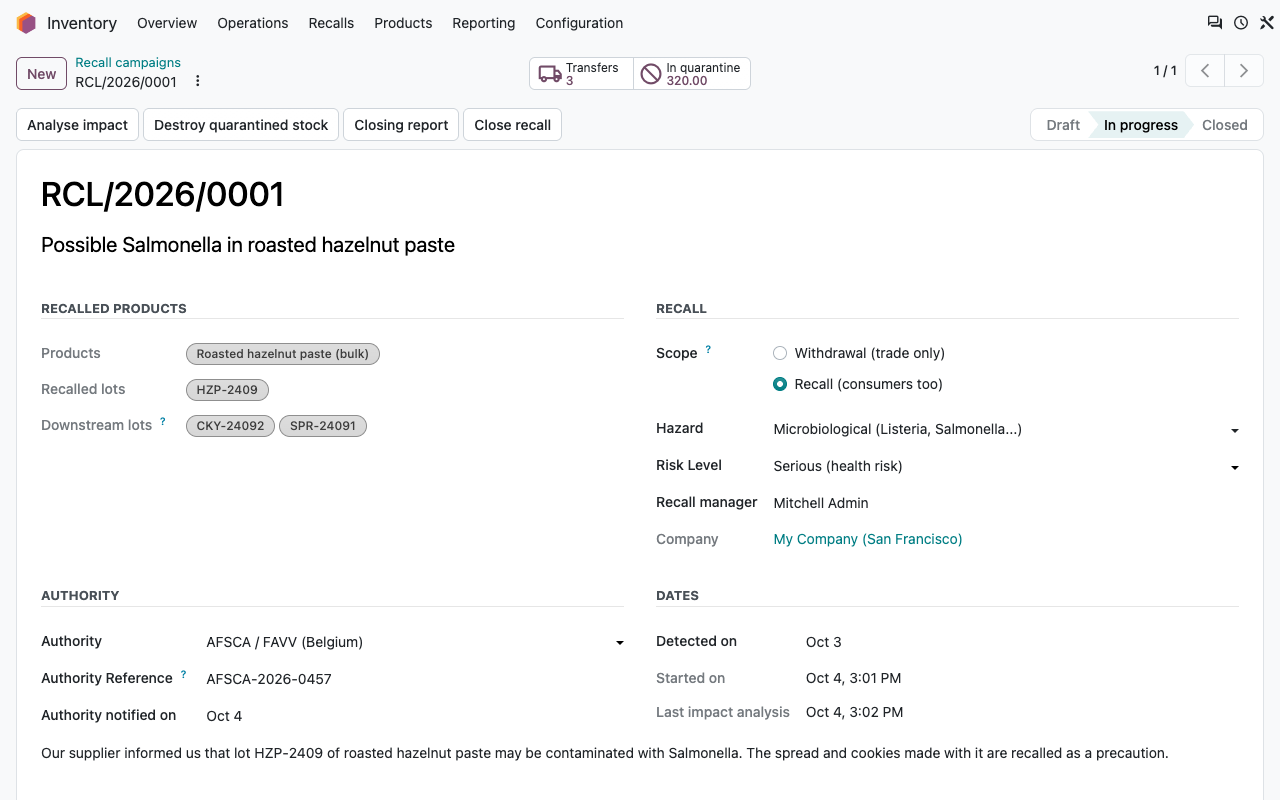1280x800 pixels.
Task: Click Closing report button
Action: pos(401,125)
